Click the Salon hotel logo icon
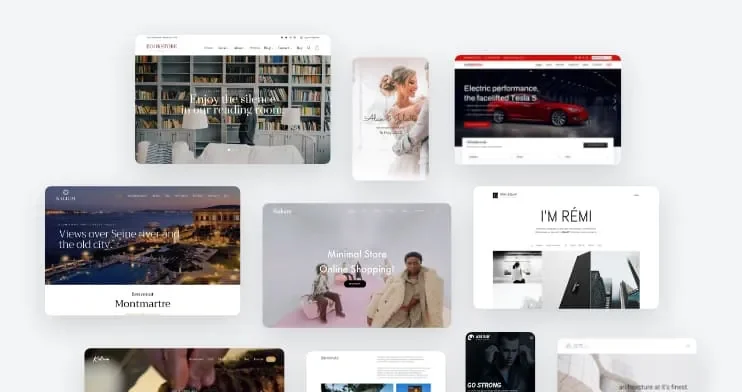 tap(66, 192)
